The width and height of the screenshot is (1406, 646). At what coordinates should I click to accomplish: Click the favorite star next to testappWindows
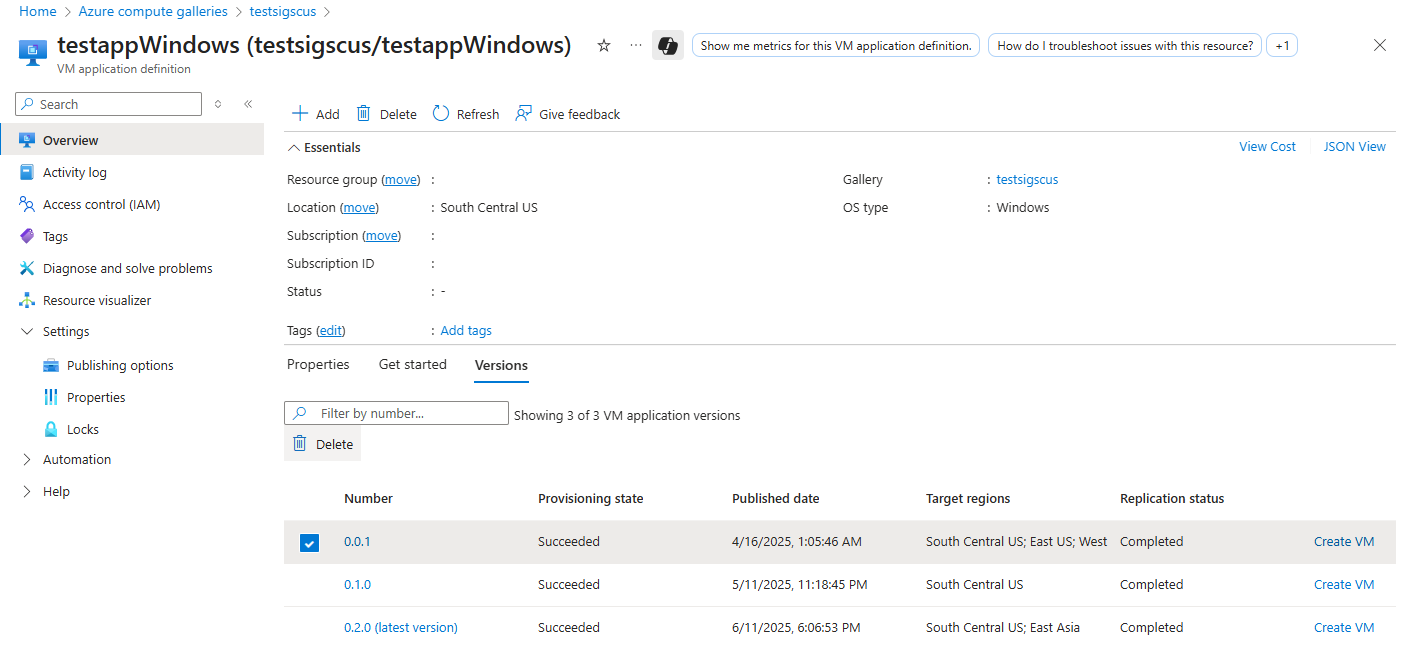coord(603,45)
